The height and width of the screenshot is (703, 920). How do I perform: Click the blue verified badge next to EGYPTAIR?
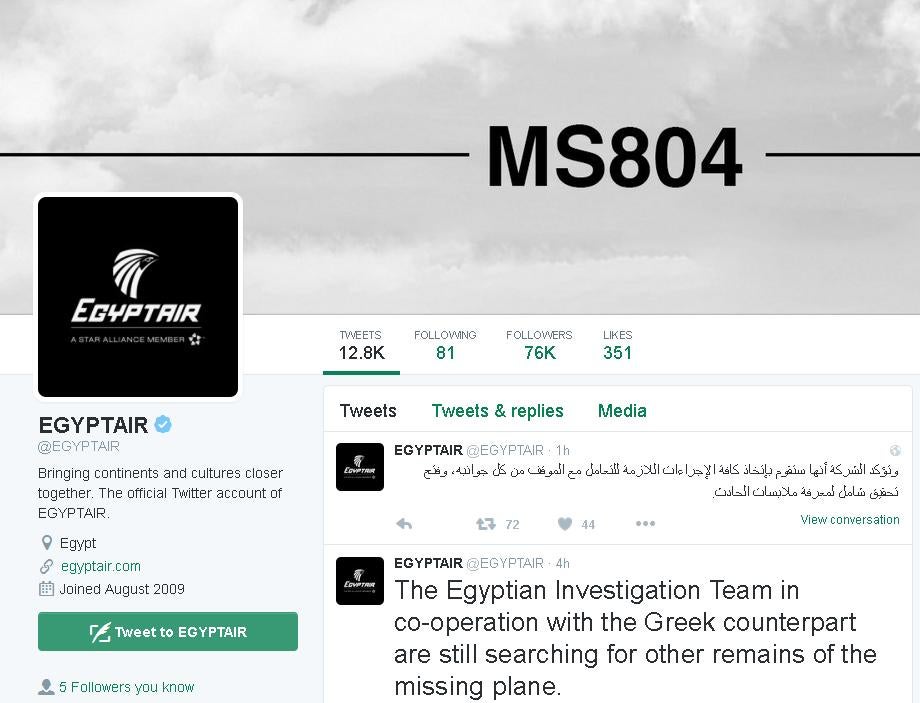point(163,425)
